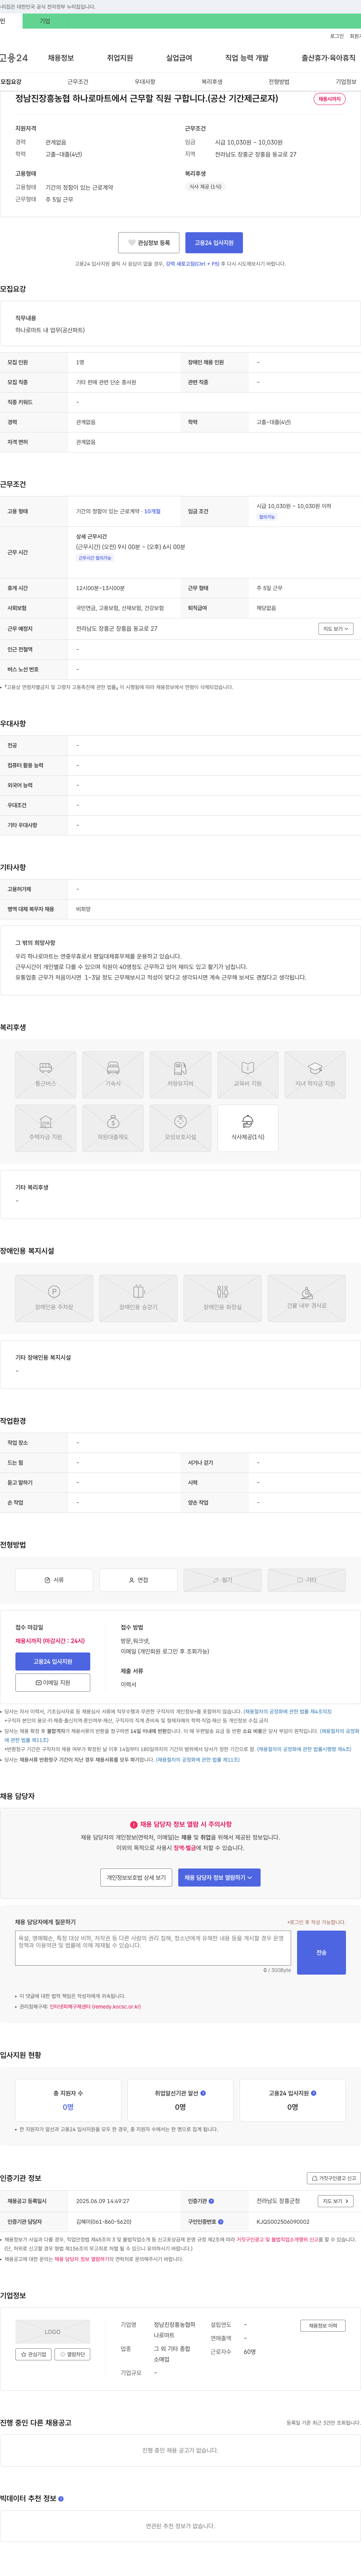Open the 직업 능력 개발 menu
The width and height of the screenshot is (361, 2576).
[247, 58]
